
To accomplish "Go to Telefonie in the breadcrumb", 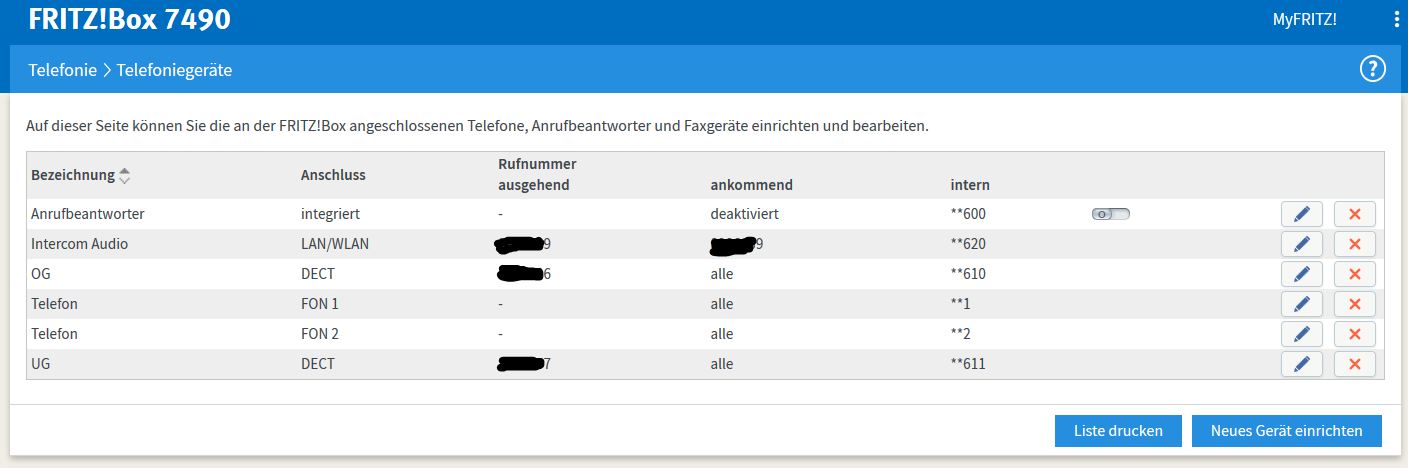I will [x=62, y=70].
